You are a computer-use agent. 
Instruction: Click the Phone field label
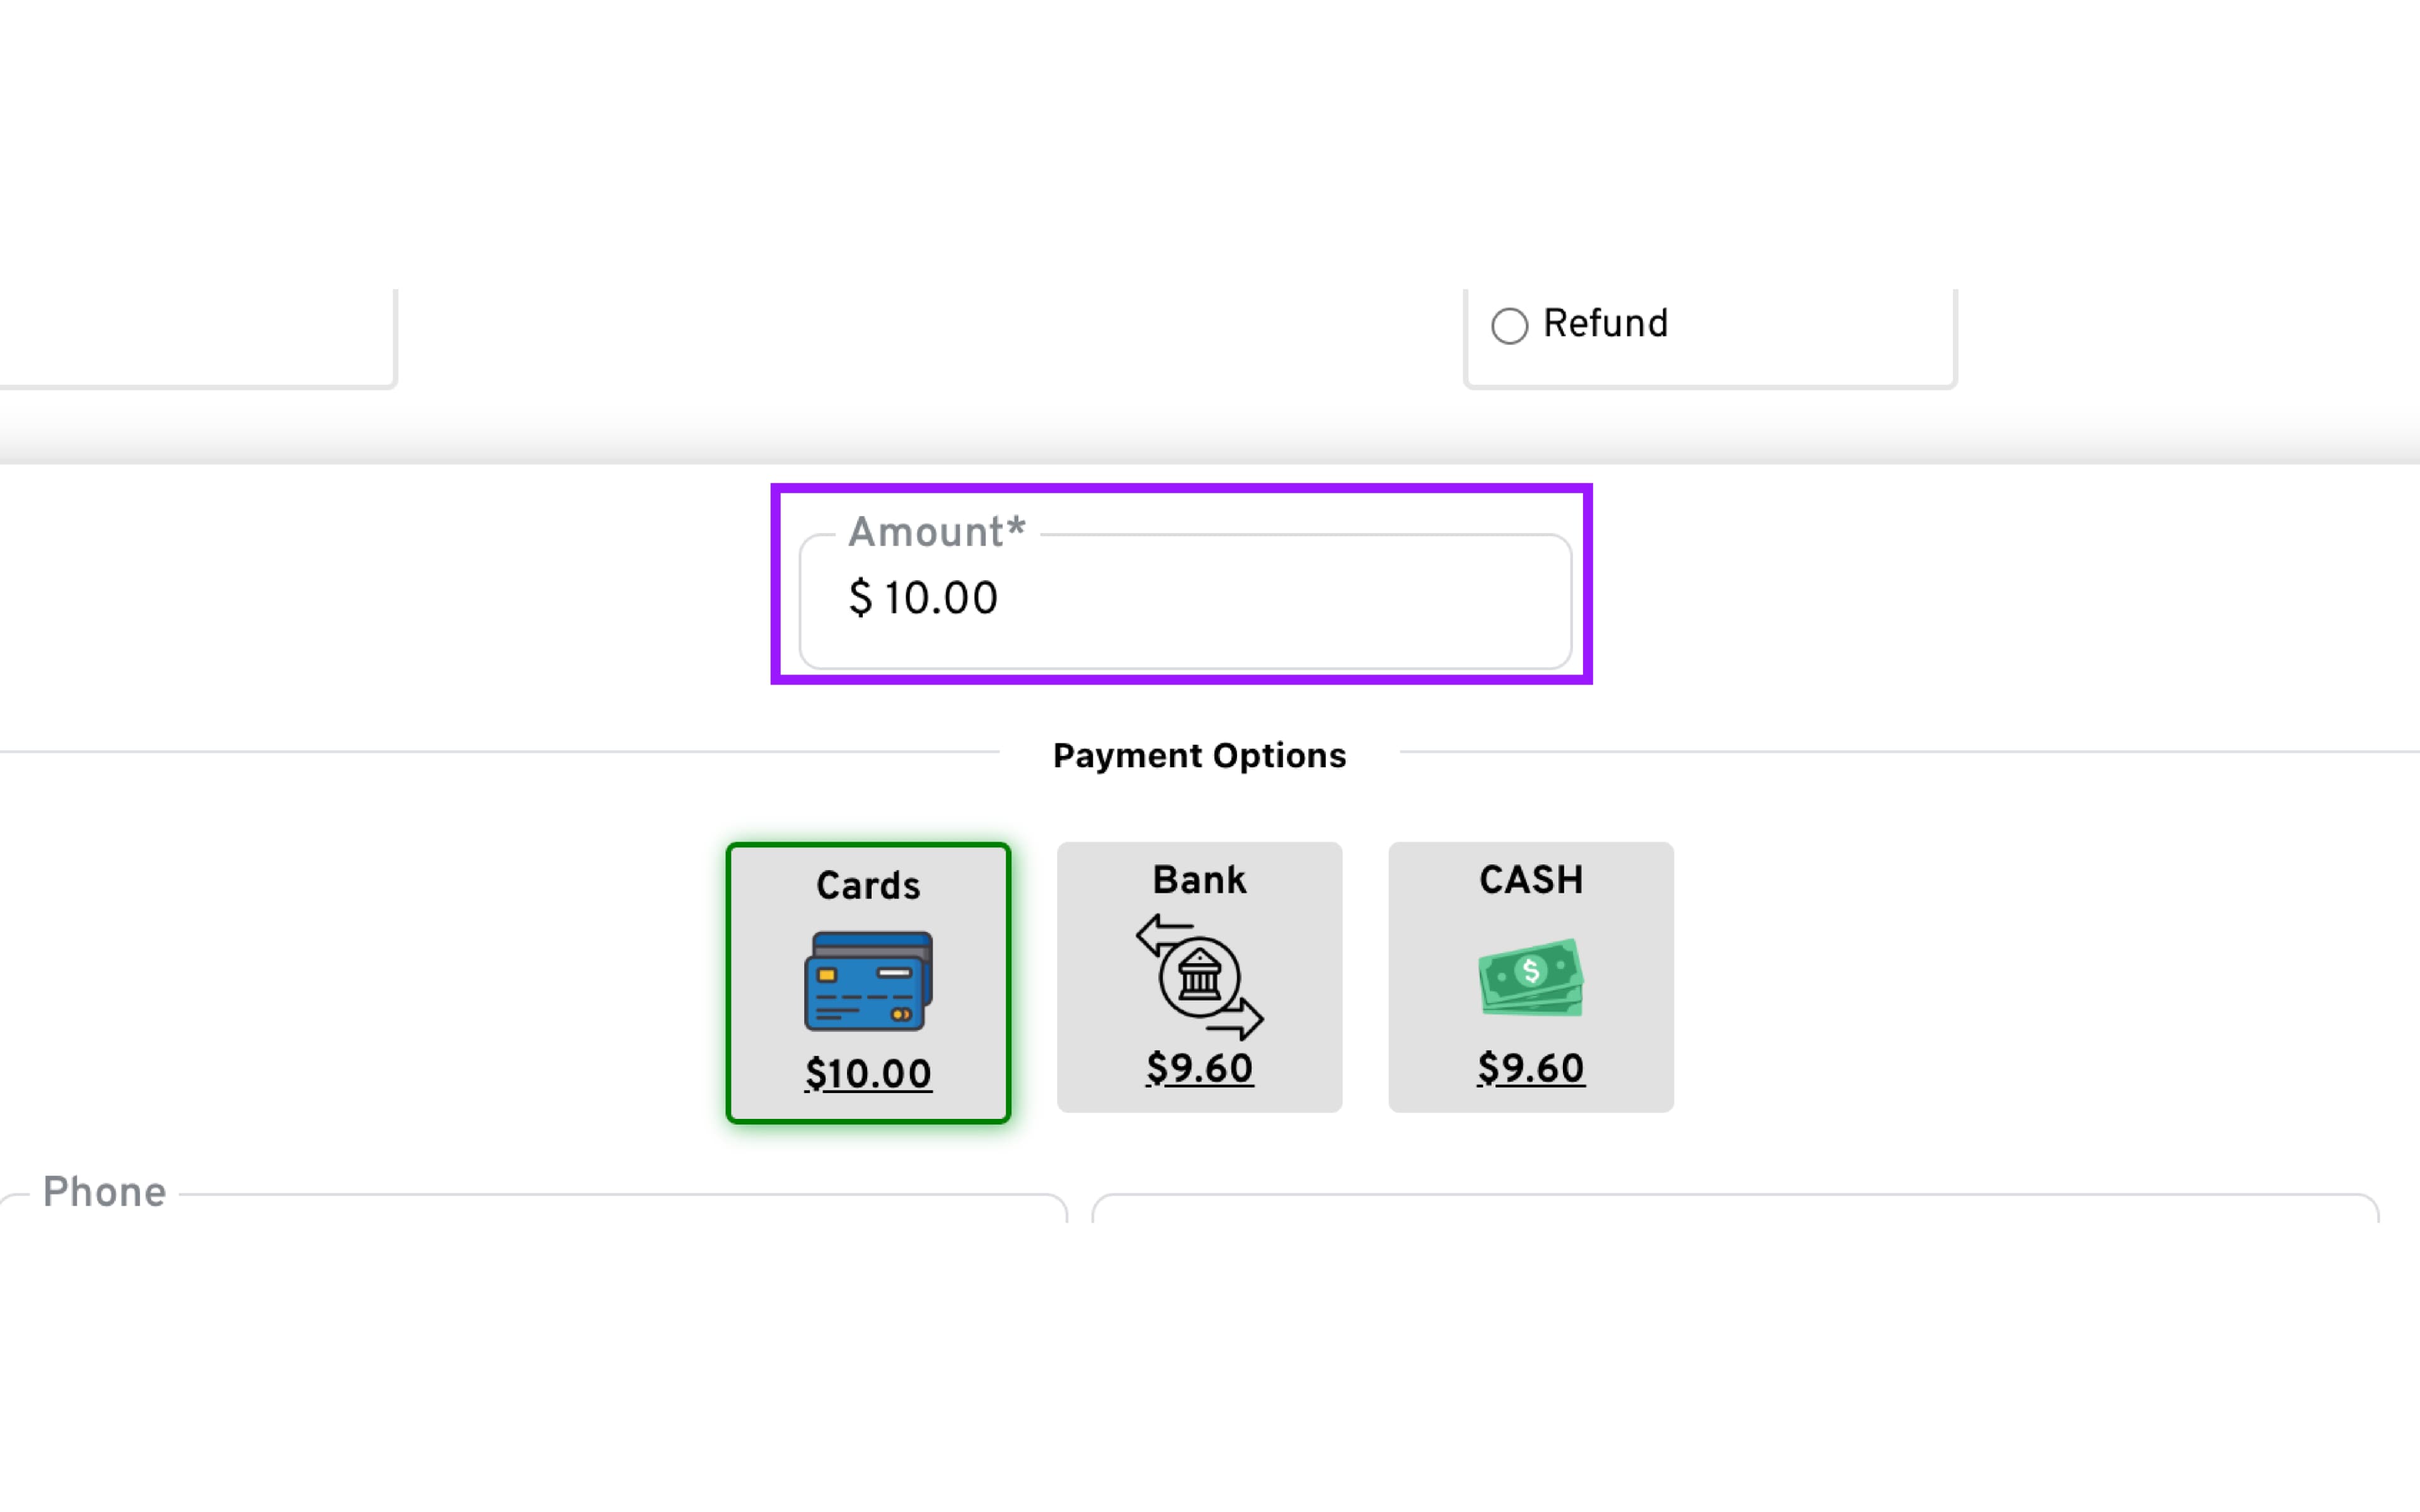pyautogui.click(x=104, y=1193)
